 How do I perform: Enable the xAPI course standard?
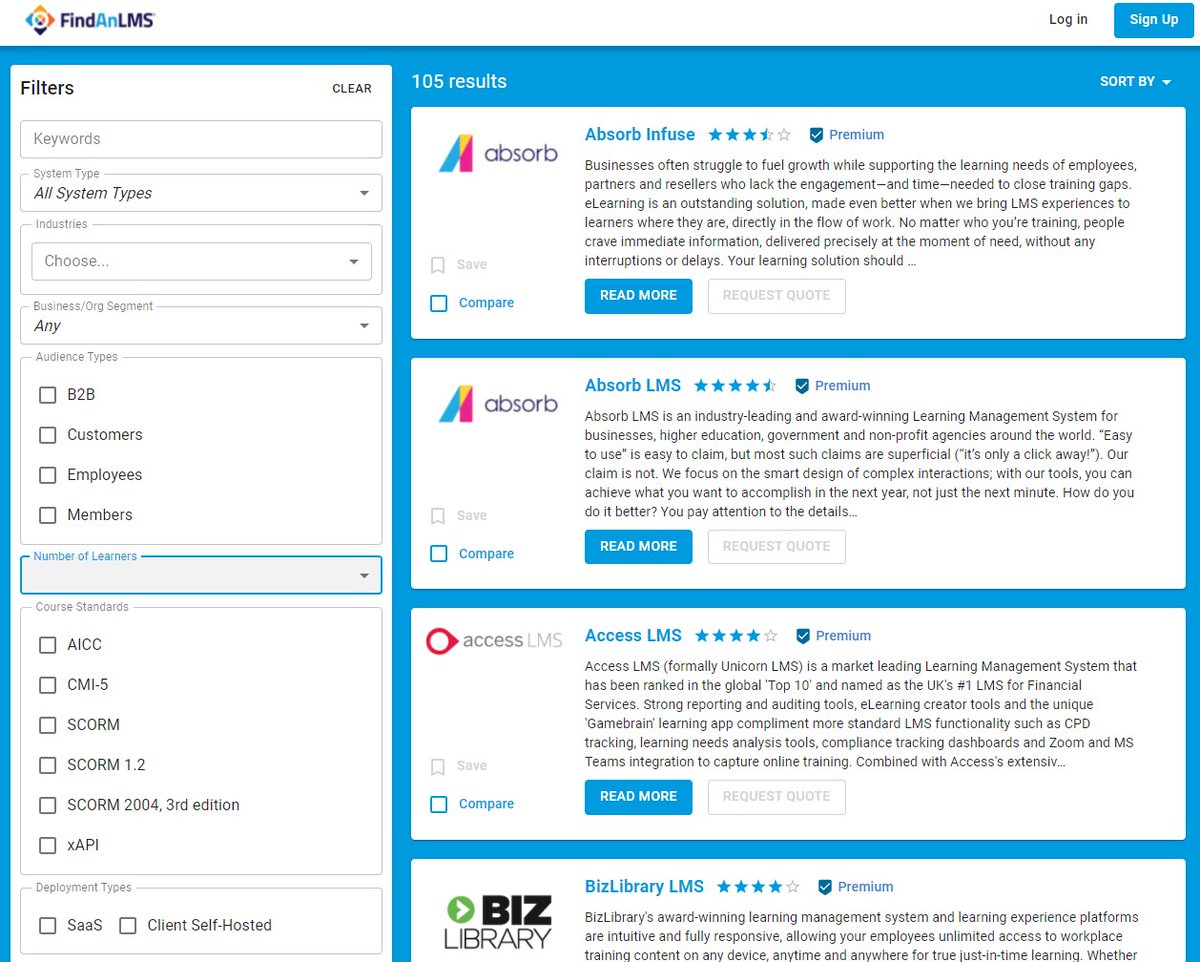click(x=47, y=845)
